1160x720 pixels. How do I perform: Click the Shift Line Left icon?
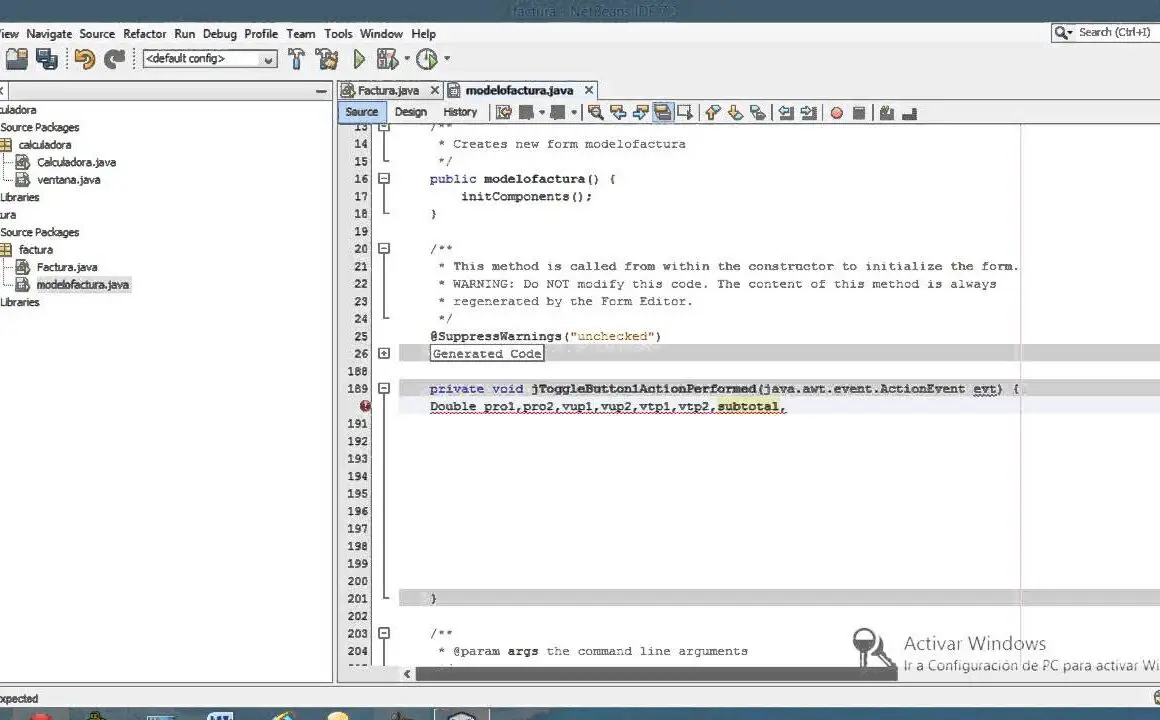[x=786, y=112]
